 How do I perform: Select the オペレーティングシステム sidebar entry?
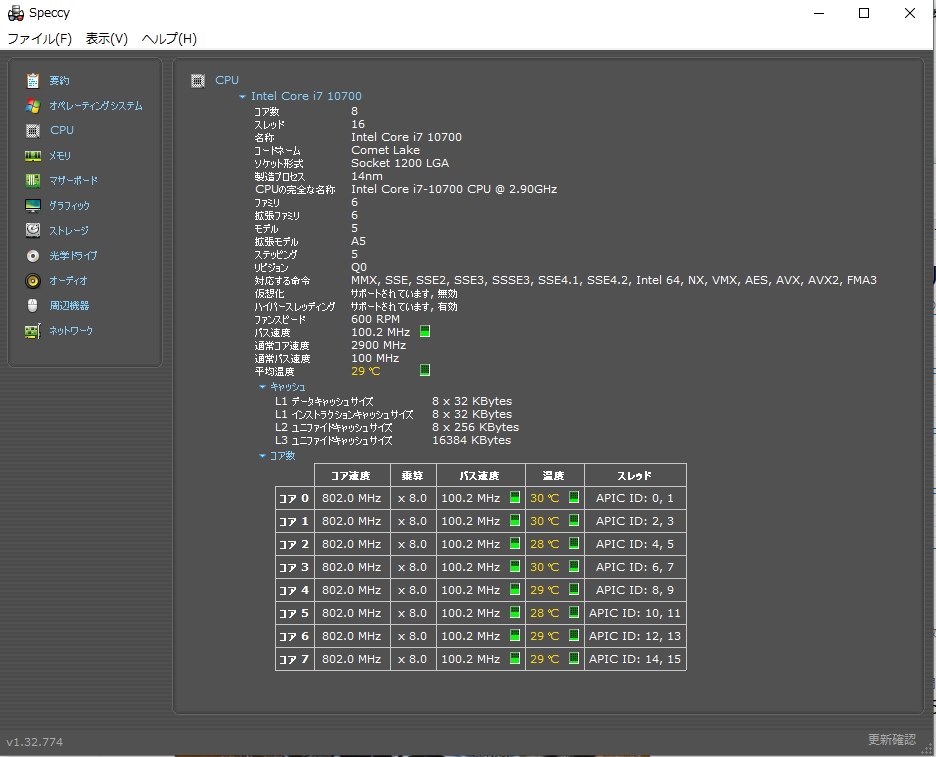point(33,105)
